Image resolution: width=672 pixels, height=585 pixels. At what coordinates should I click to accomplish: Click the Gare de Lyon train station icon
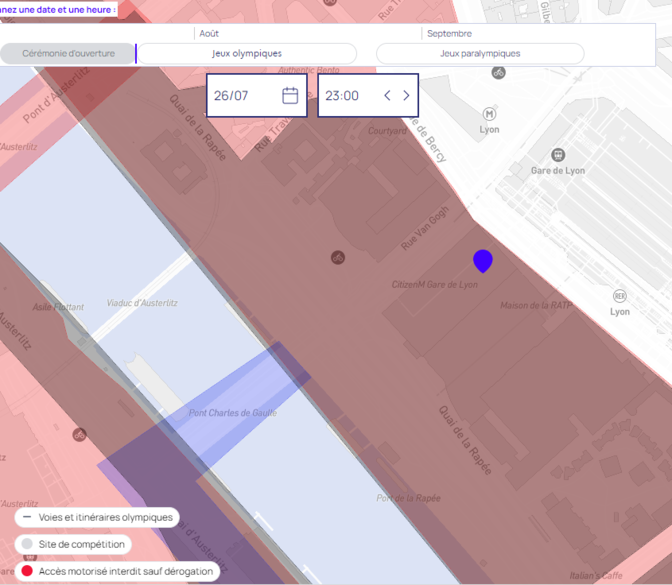click(x=558, y=155)
